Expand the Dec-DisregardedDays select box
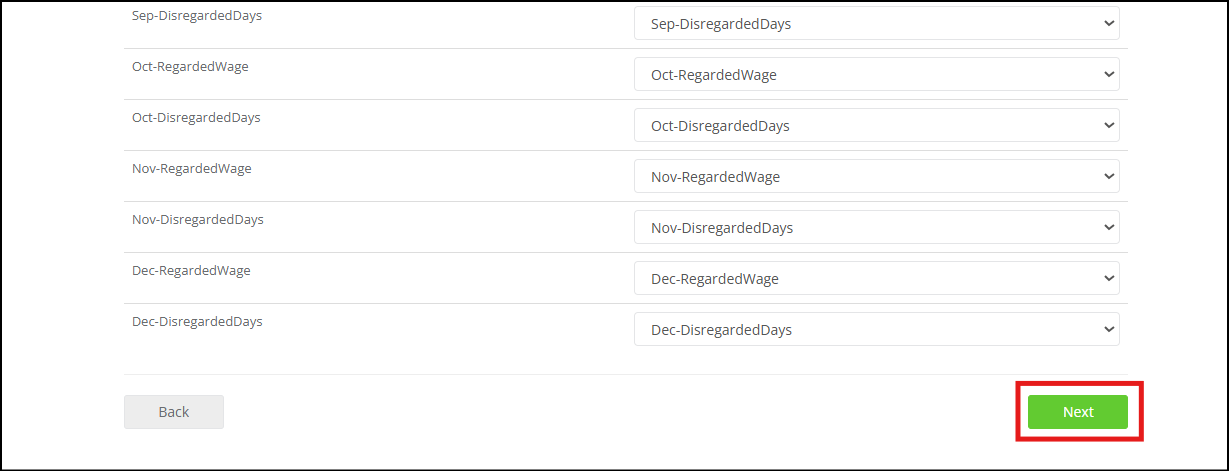The height and width of the screenshot is (471, 1229). click(x=877, y=329)
